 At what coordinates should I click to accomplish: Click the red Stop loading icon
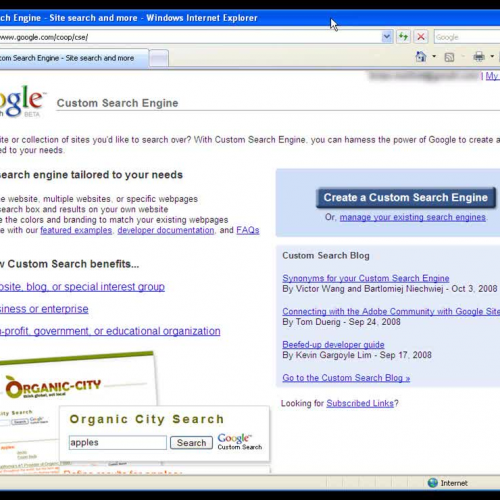coord(421,37)
